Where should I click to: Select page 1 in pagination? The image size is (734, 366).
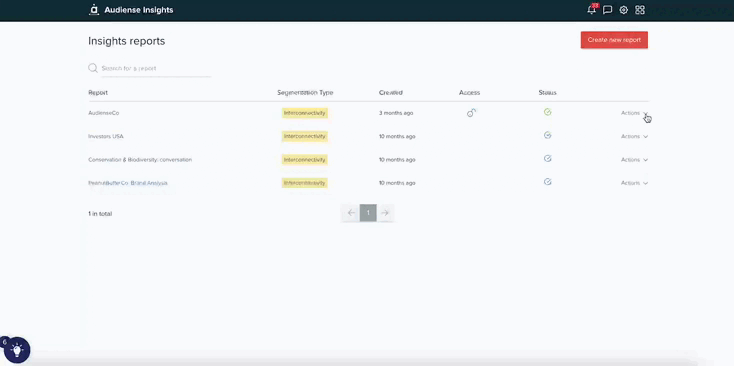pos(368,213)
